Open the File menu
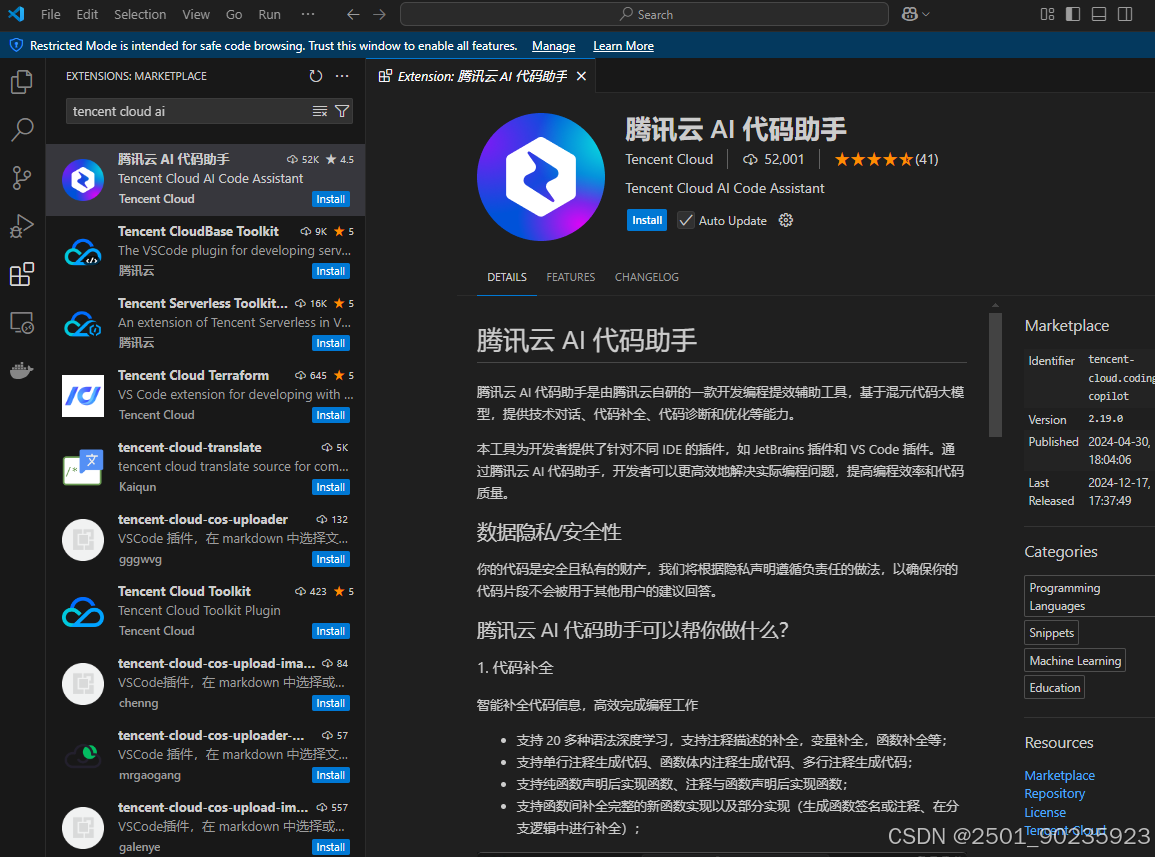 tap(51, 15)
